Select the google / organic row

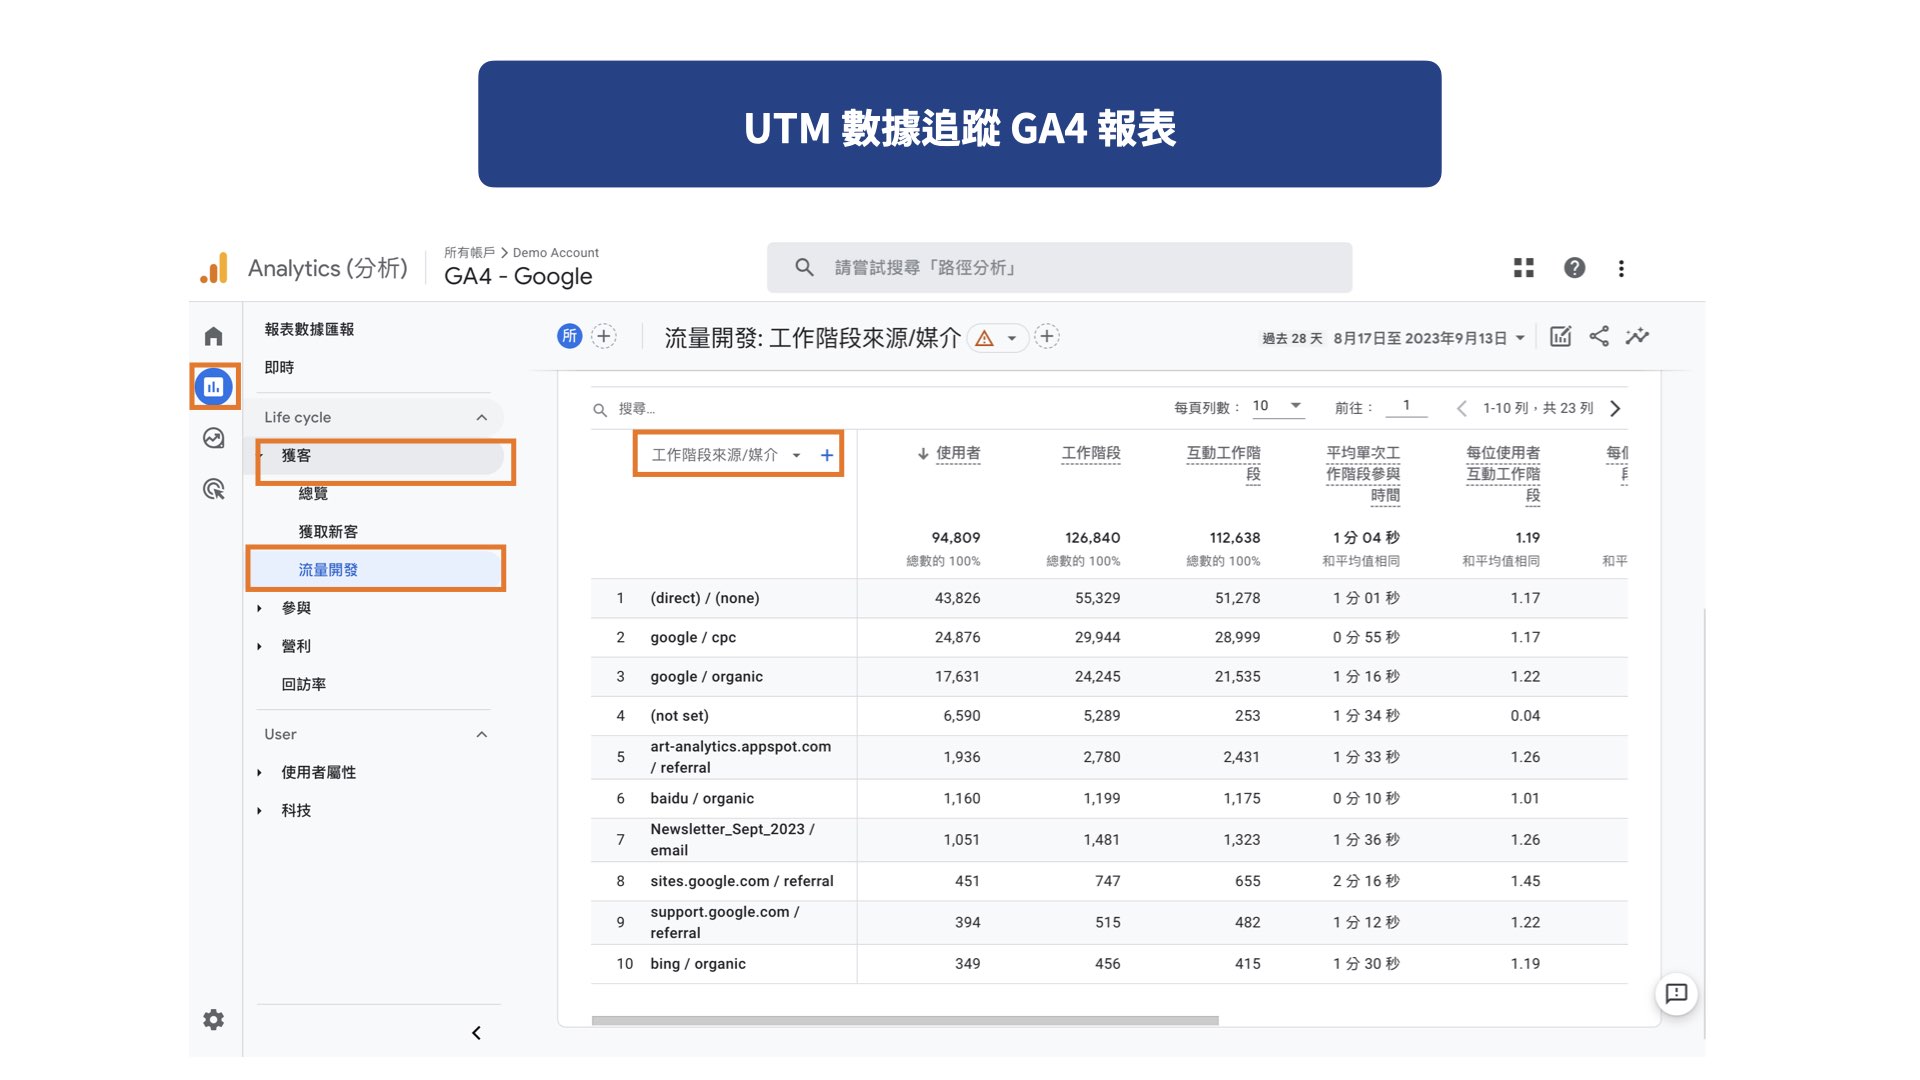(1108, 677)
